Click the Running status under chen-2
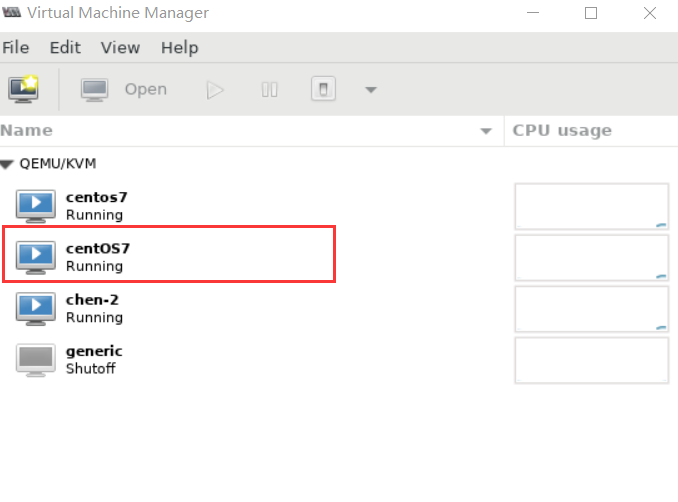The image size is (678, 502). coord(94,317)
